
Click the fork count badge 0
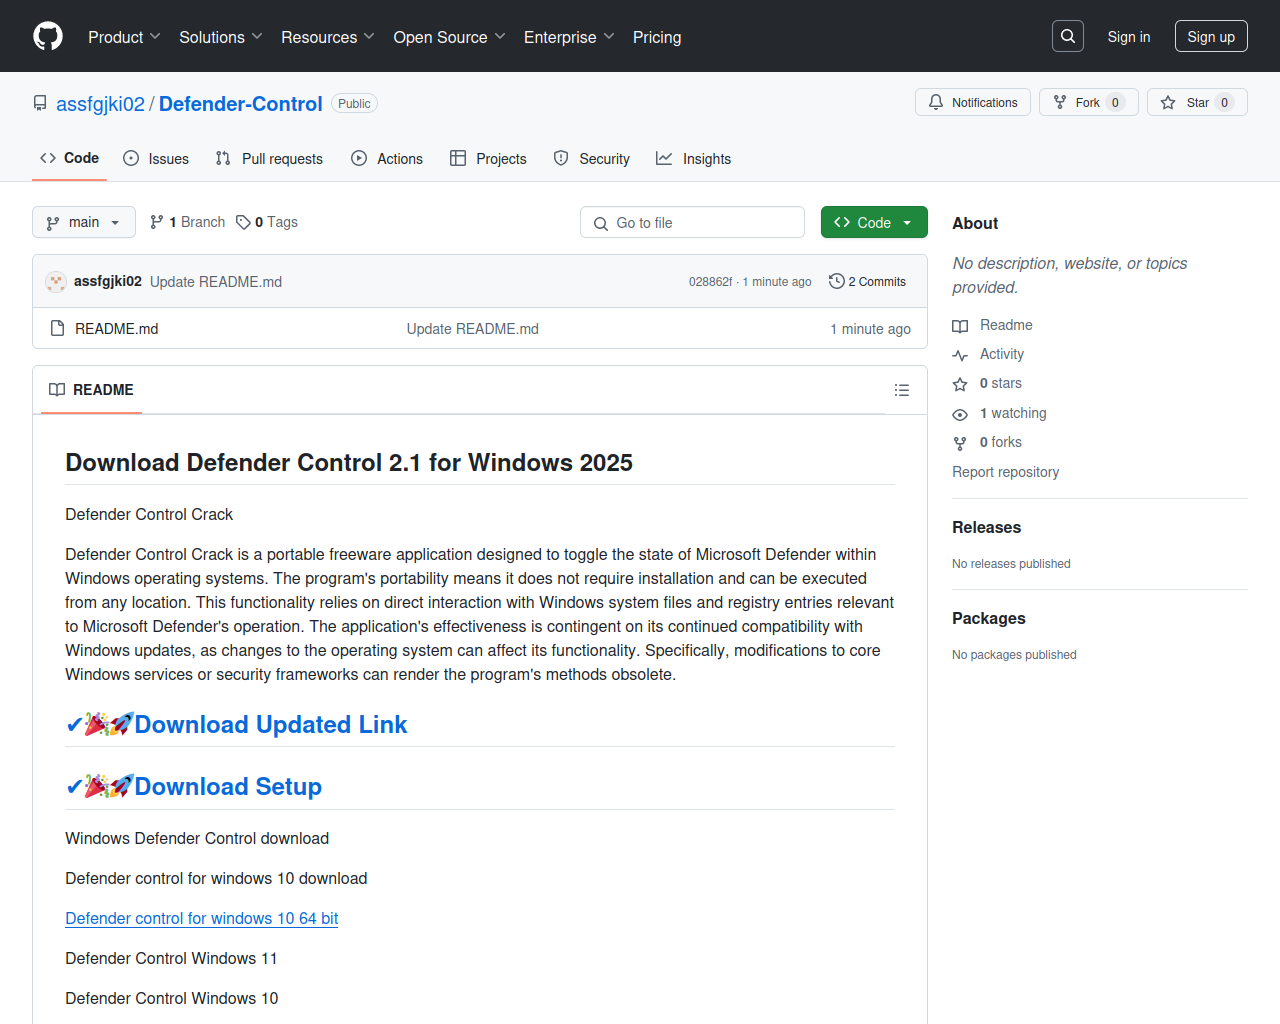pyautogui.click(x=1115, y=102)
